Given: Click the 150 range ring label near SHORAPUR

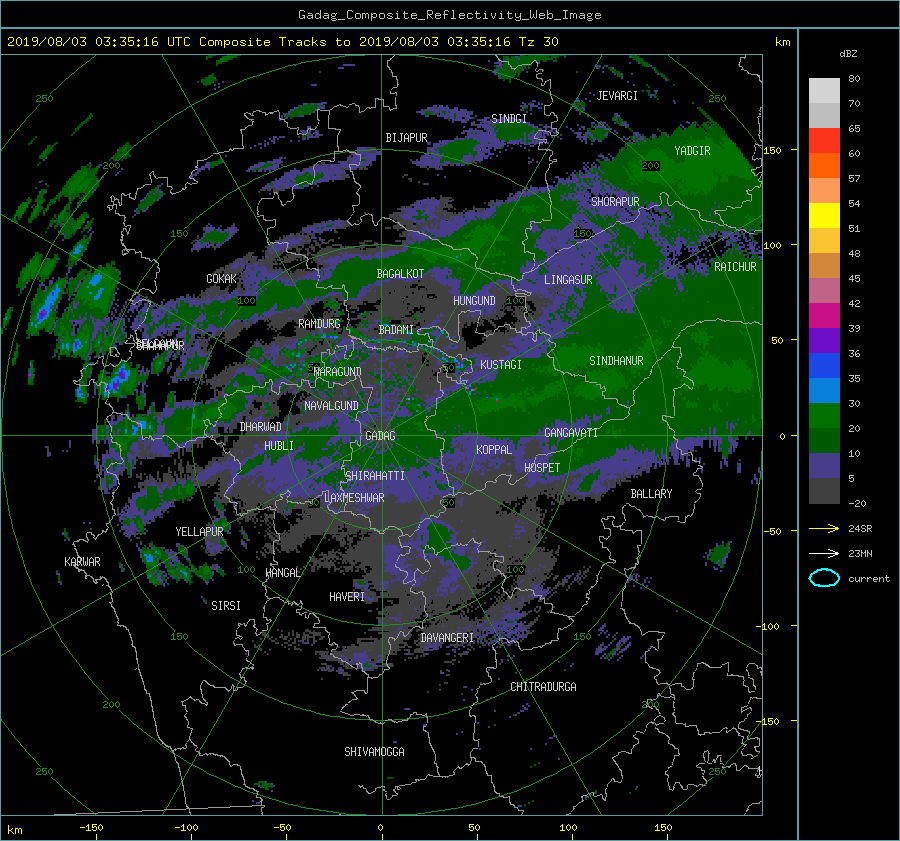Looking at the screenshot, I should tap(582, 234).
